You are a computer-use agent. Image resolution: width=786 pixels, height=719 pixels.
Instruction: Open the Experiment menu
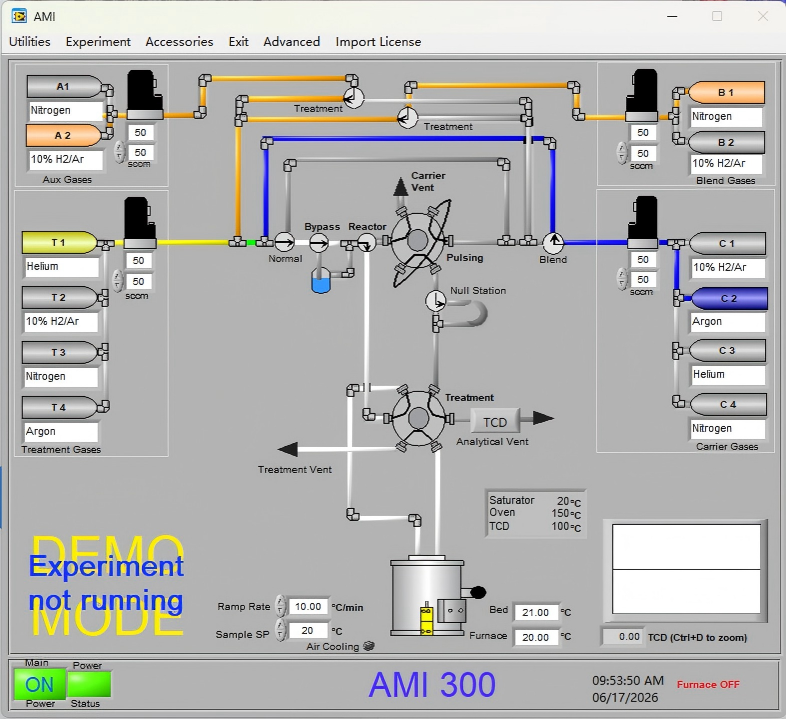click(98, 42)
